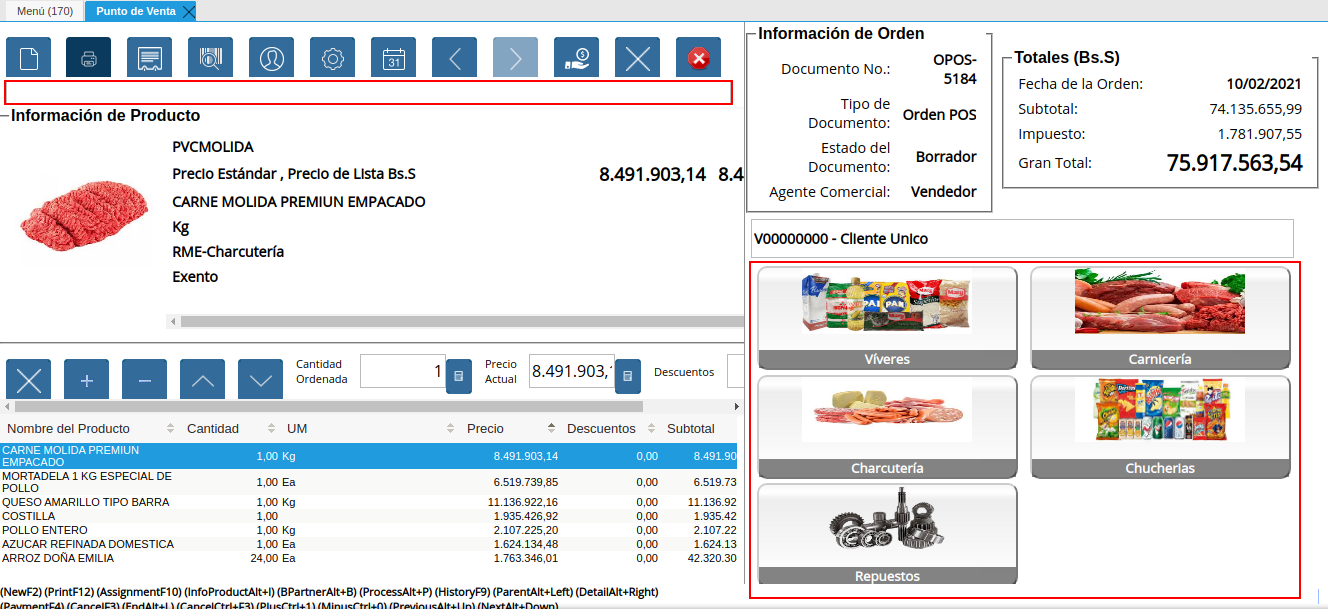1328x609 pixels.
Task: Click the Cliente Unico customer field
Action: click(1022, 238)
